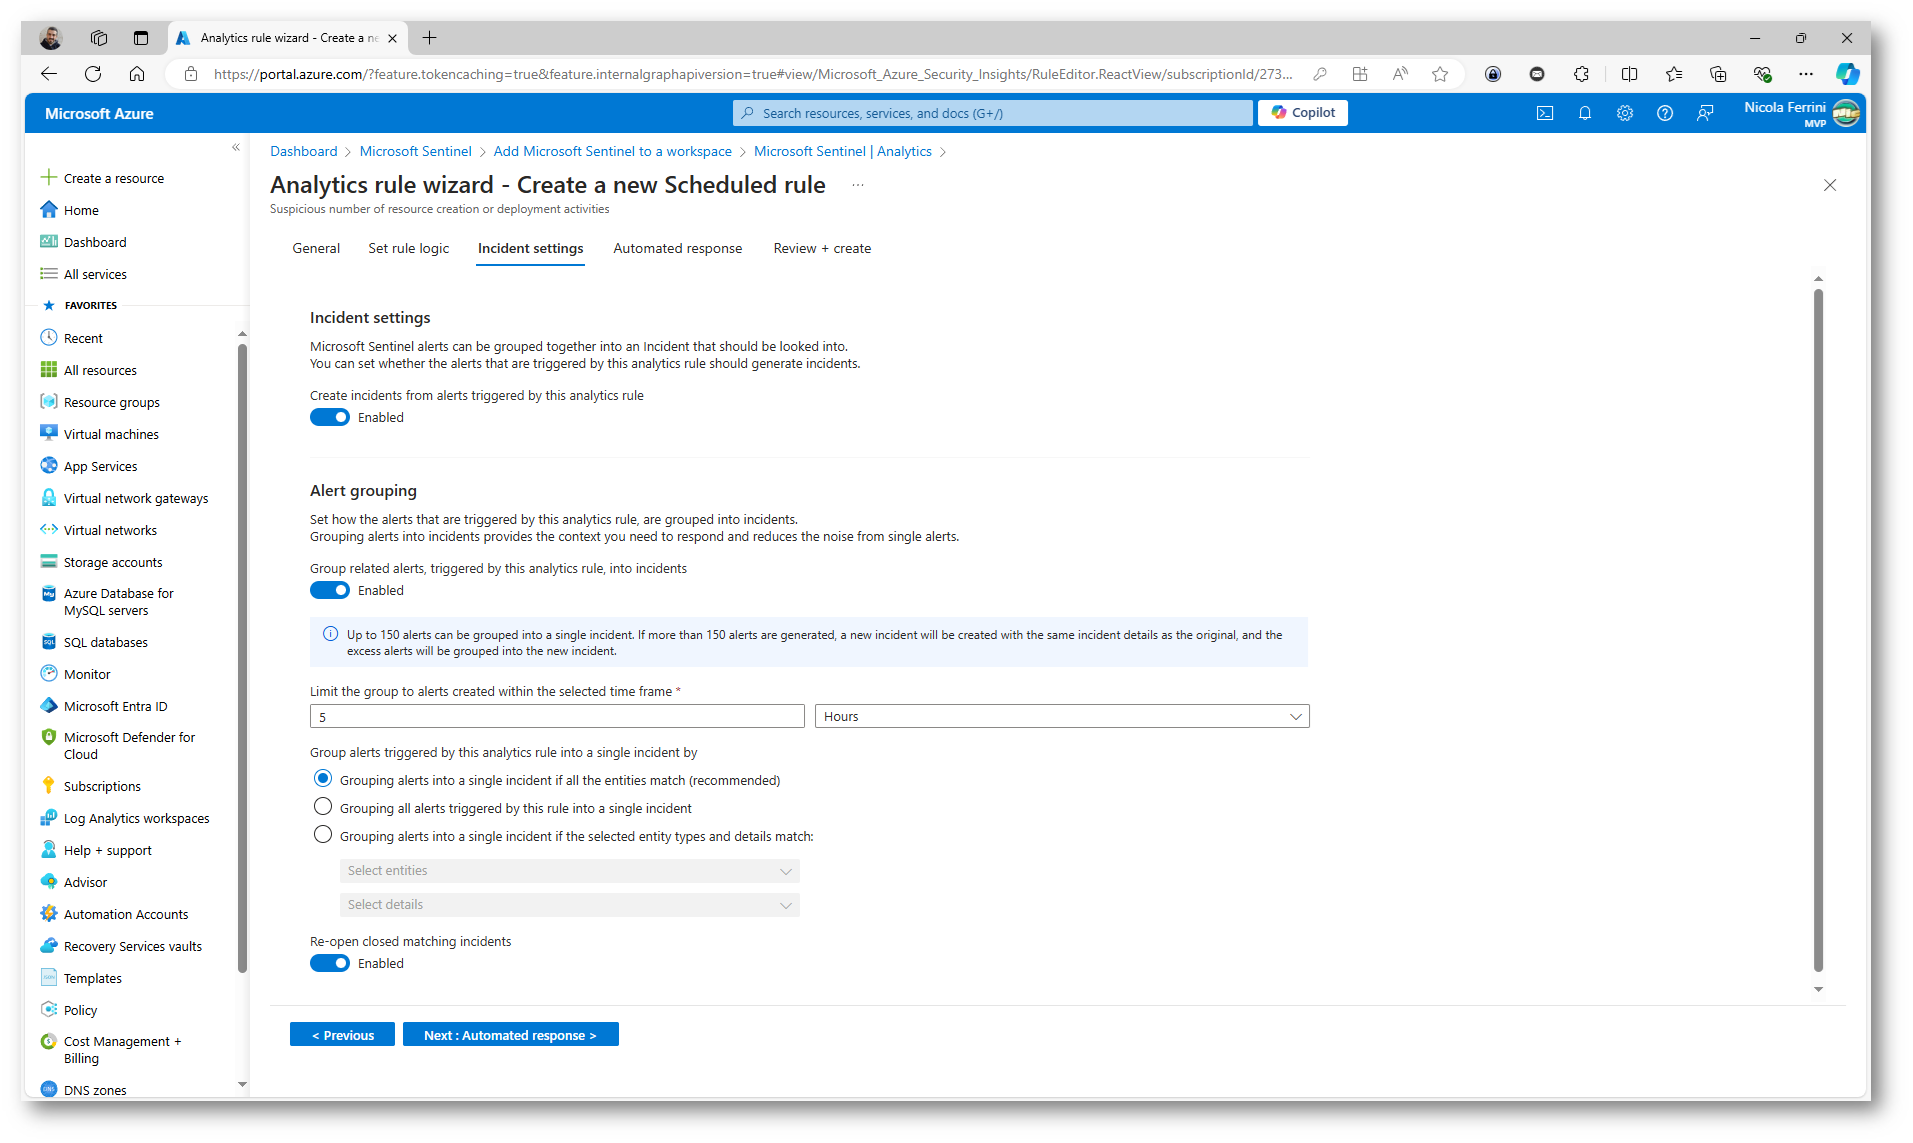
Task: Open browser extensions puzzle icon
Action: click(1581, 73)
